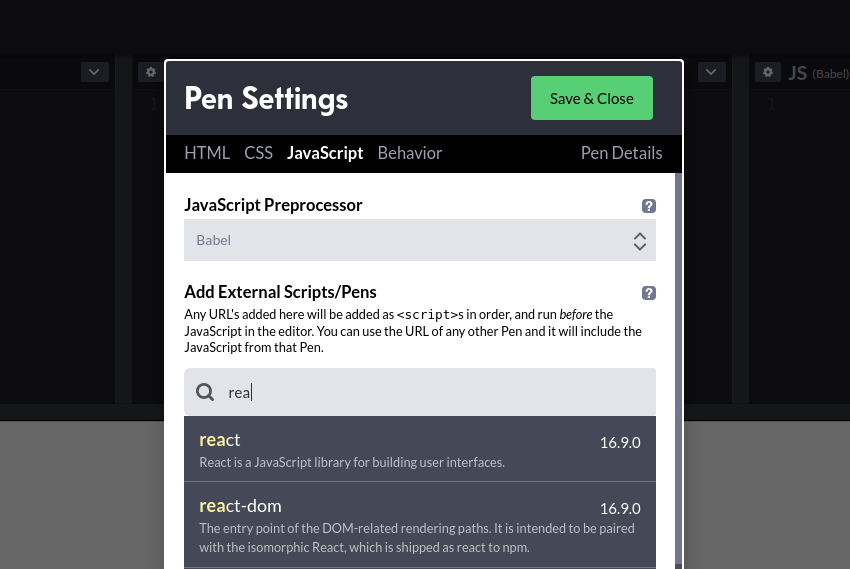
Task: Choose the react-dom search result
Action: click(x=420, y=525)
